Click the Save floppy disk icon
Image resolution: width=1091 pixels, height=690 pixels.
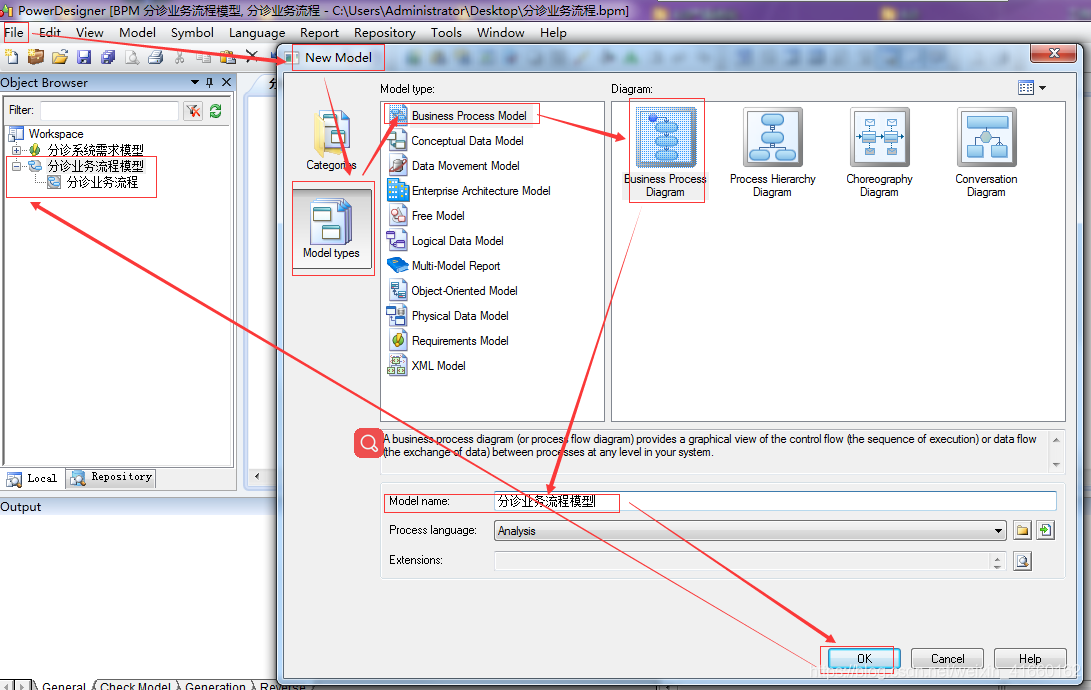[84, 57]
